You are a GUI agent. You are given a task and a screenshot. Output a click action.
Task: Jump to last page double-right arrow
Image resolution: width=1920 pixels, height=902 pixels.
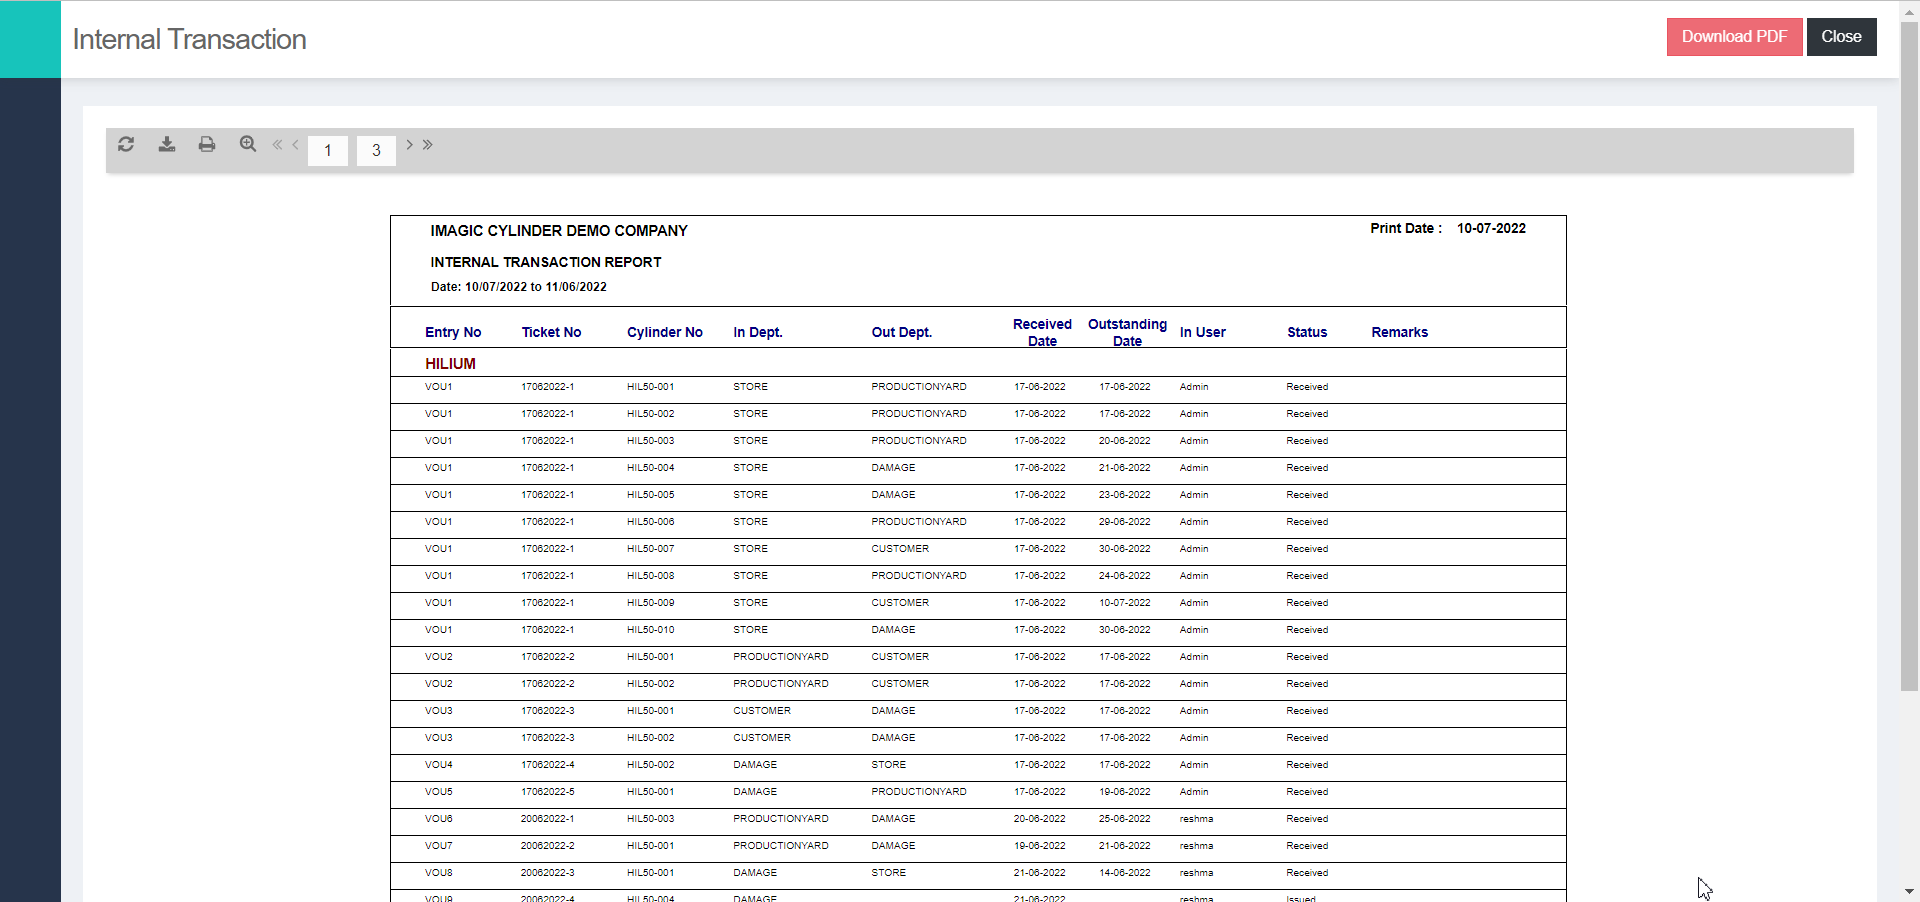(428, 145)
